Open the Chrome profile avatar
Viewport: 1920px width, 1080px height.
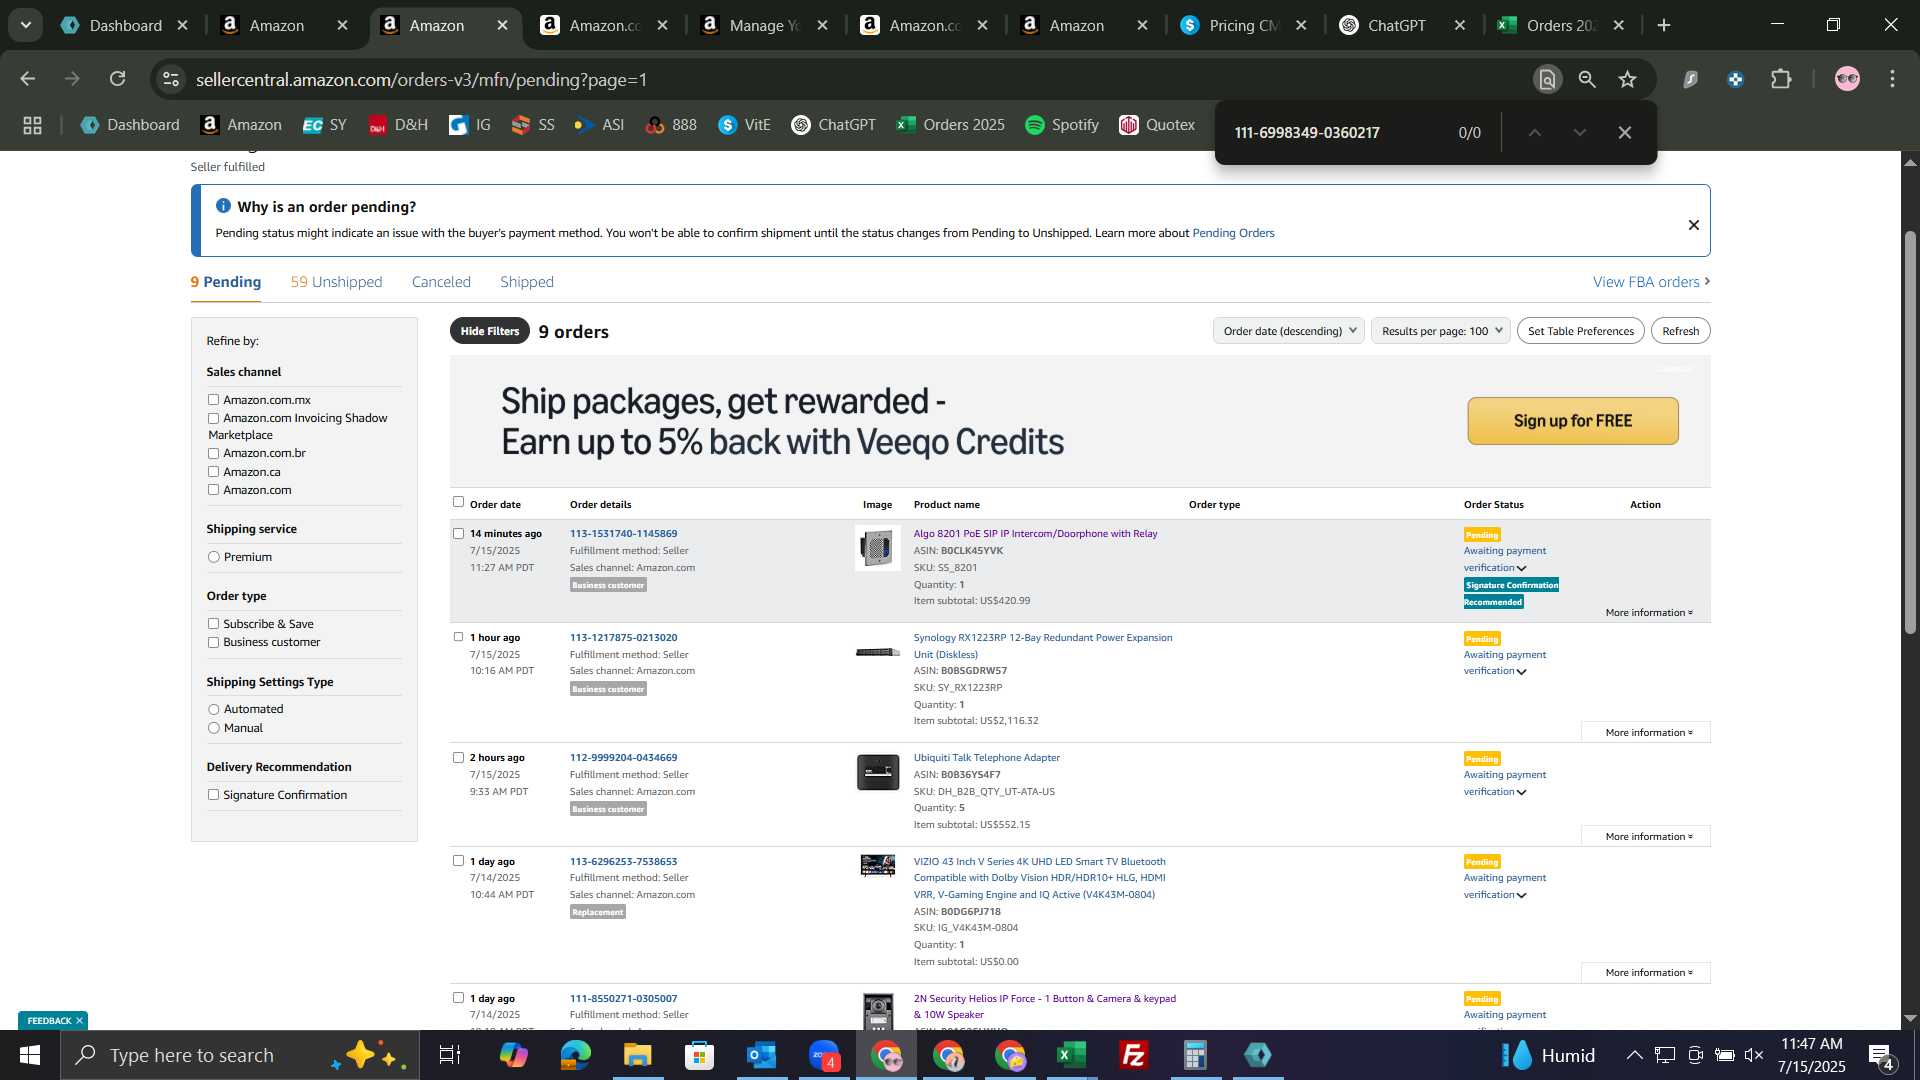[1847, 79]
